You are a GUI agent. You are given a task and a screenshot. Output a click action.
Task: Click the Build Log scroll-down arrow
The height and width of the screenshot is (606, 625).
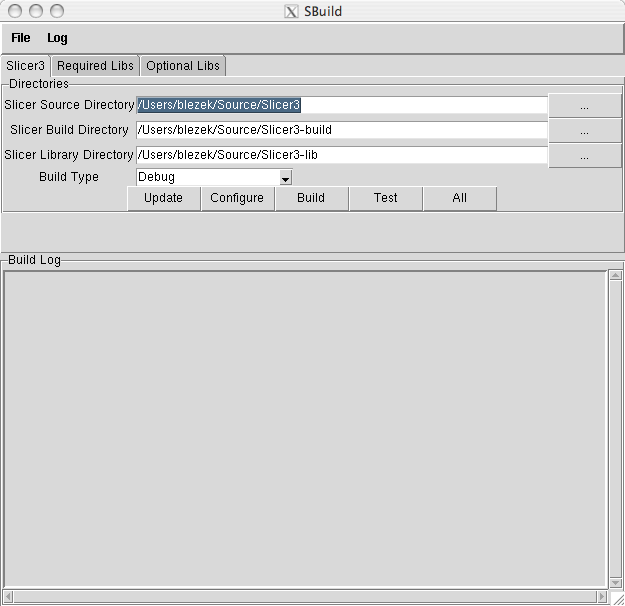pos(615,582)
